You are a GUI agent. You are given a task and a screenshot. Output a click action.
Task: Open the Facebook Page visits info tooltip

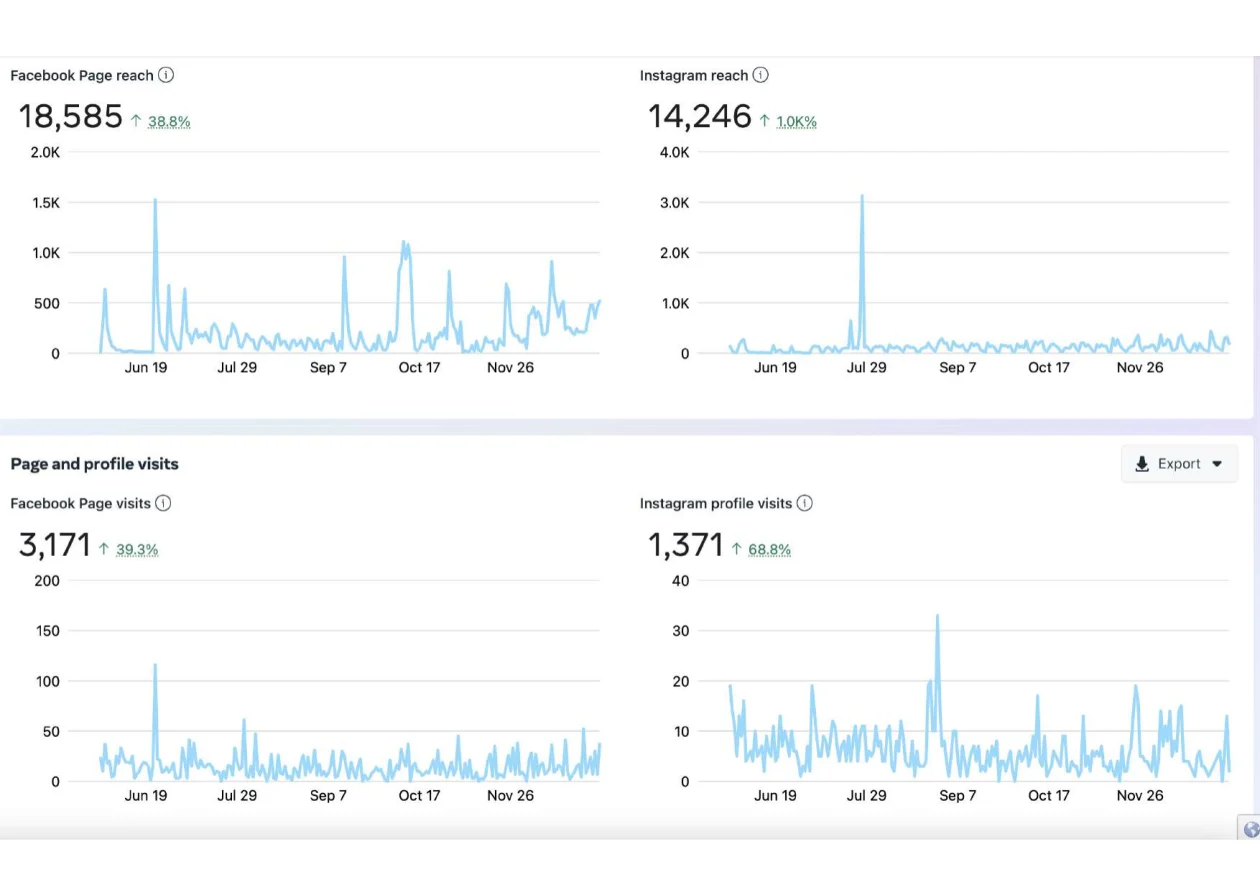click(x=163, y=503)
